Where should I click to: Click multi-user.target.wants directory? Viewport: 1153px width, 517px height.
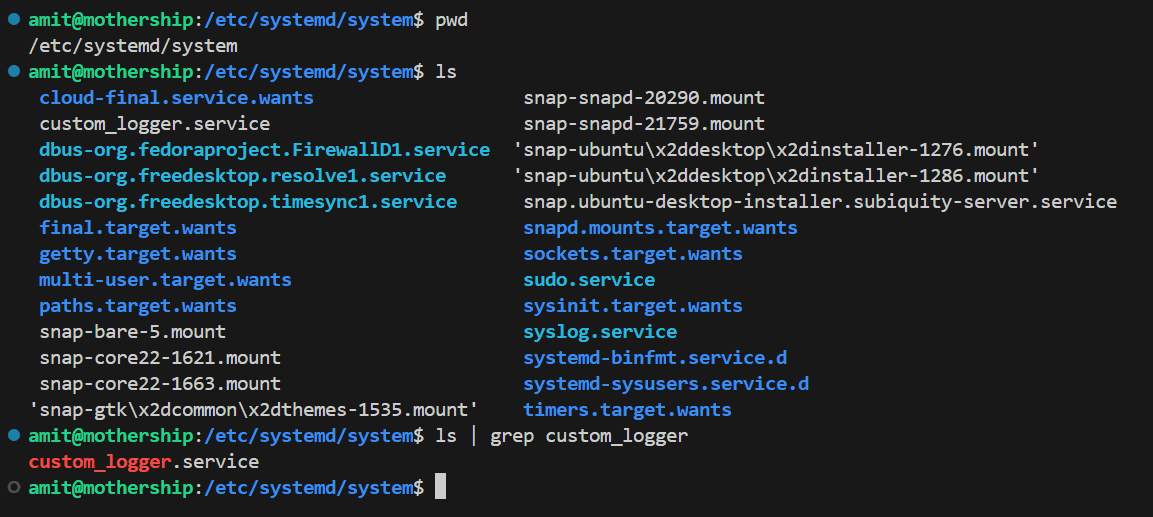[x=165, y=280]
